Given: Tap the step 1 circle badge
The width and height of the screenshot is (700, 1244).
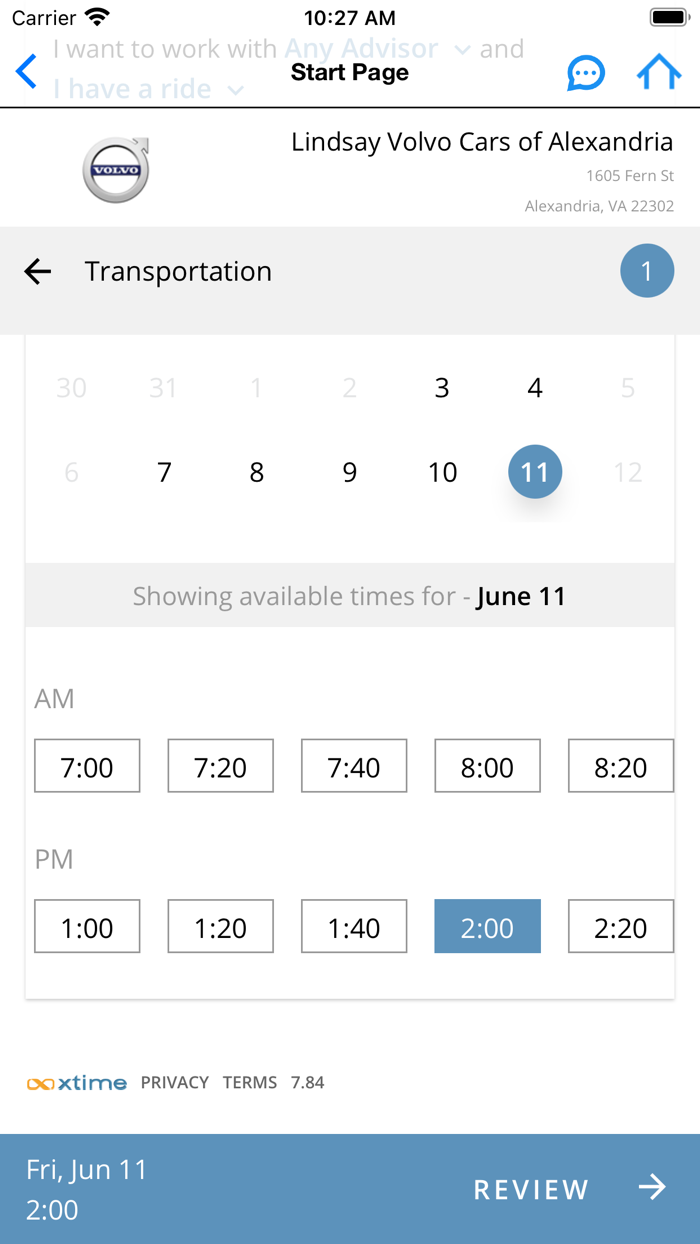Looking at the screenshot, I should click(646, 271).
